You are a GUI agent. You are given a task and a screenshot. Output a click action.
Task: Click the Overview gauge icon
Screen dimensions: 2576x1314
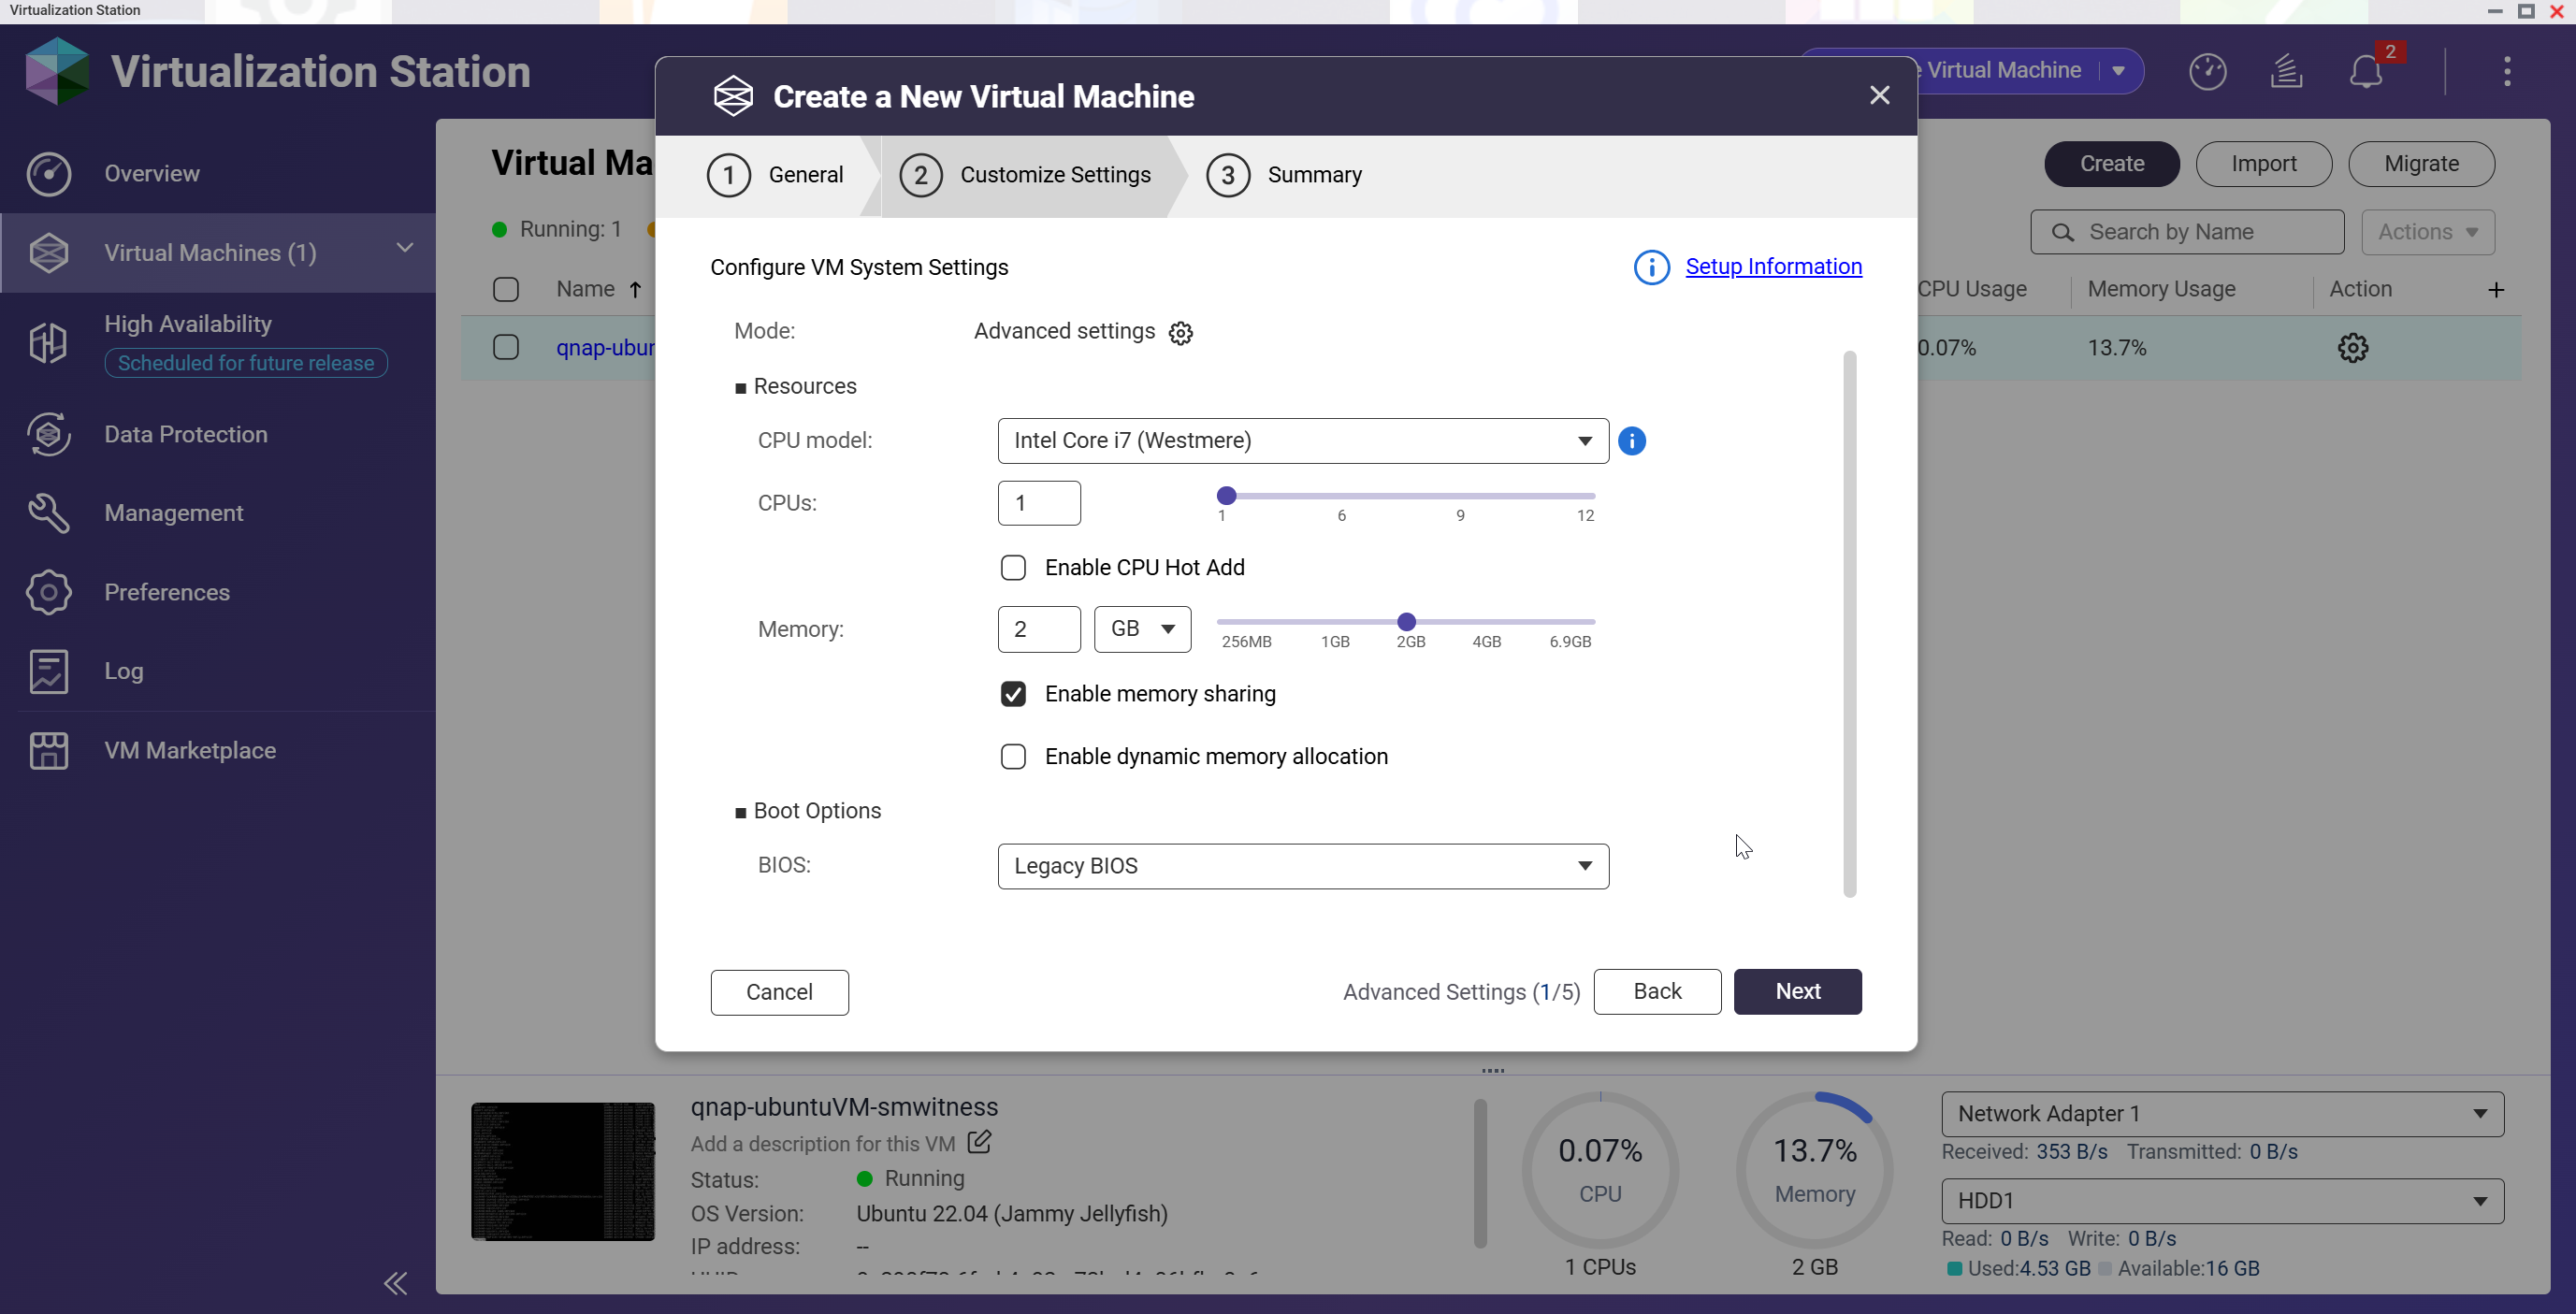[48, 173]
